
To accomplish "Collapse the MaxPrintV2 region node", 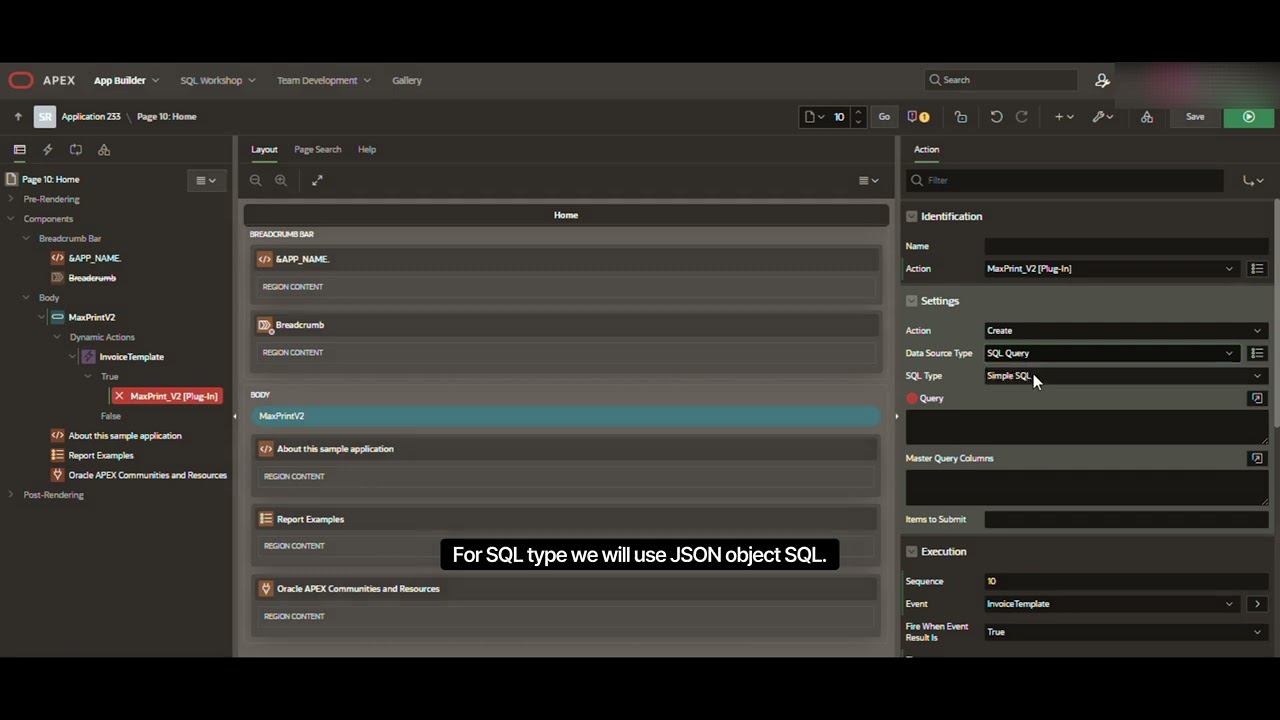I will click(42, 317).
